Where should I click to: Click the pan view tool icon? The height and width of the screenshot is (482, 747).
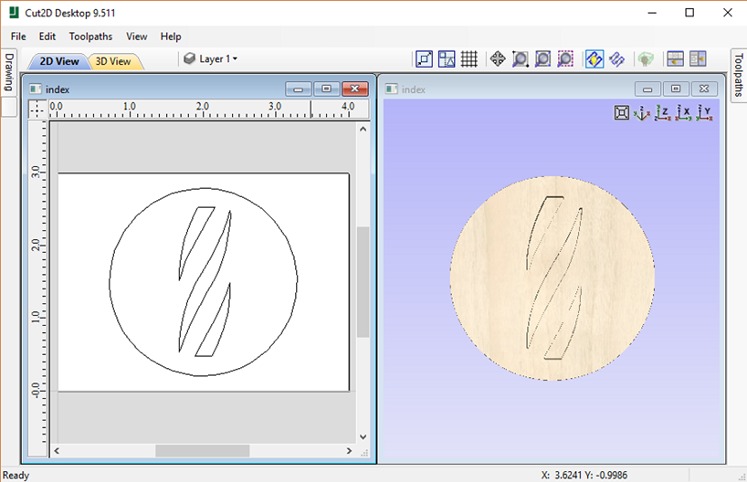[498, 59]
